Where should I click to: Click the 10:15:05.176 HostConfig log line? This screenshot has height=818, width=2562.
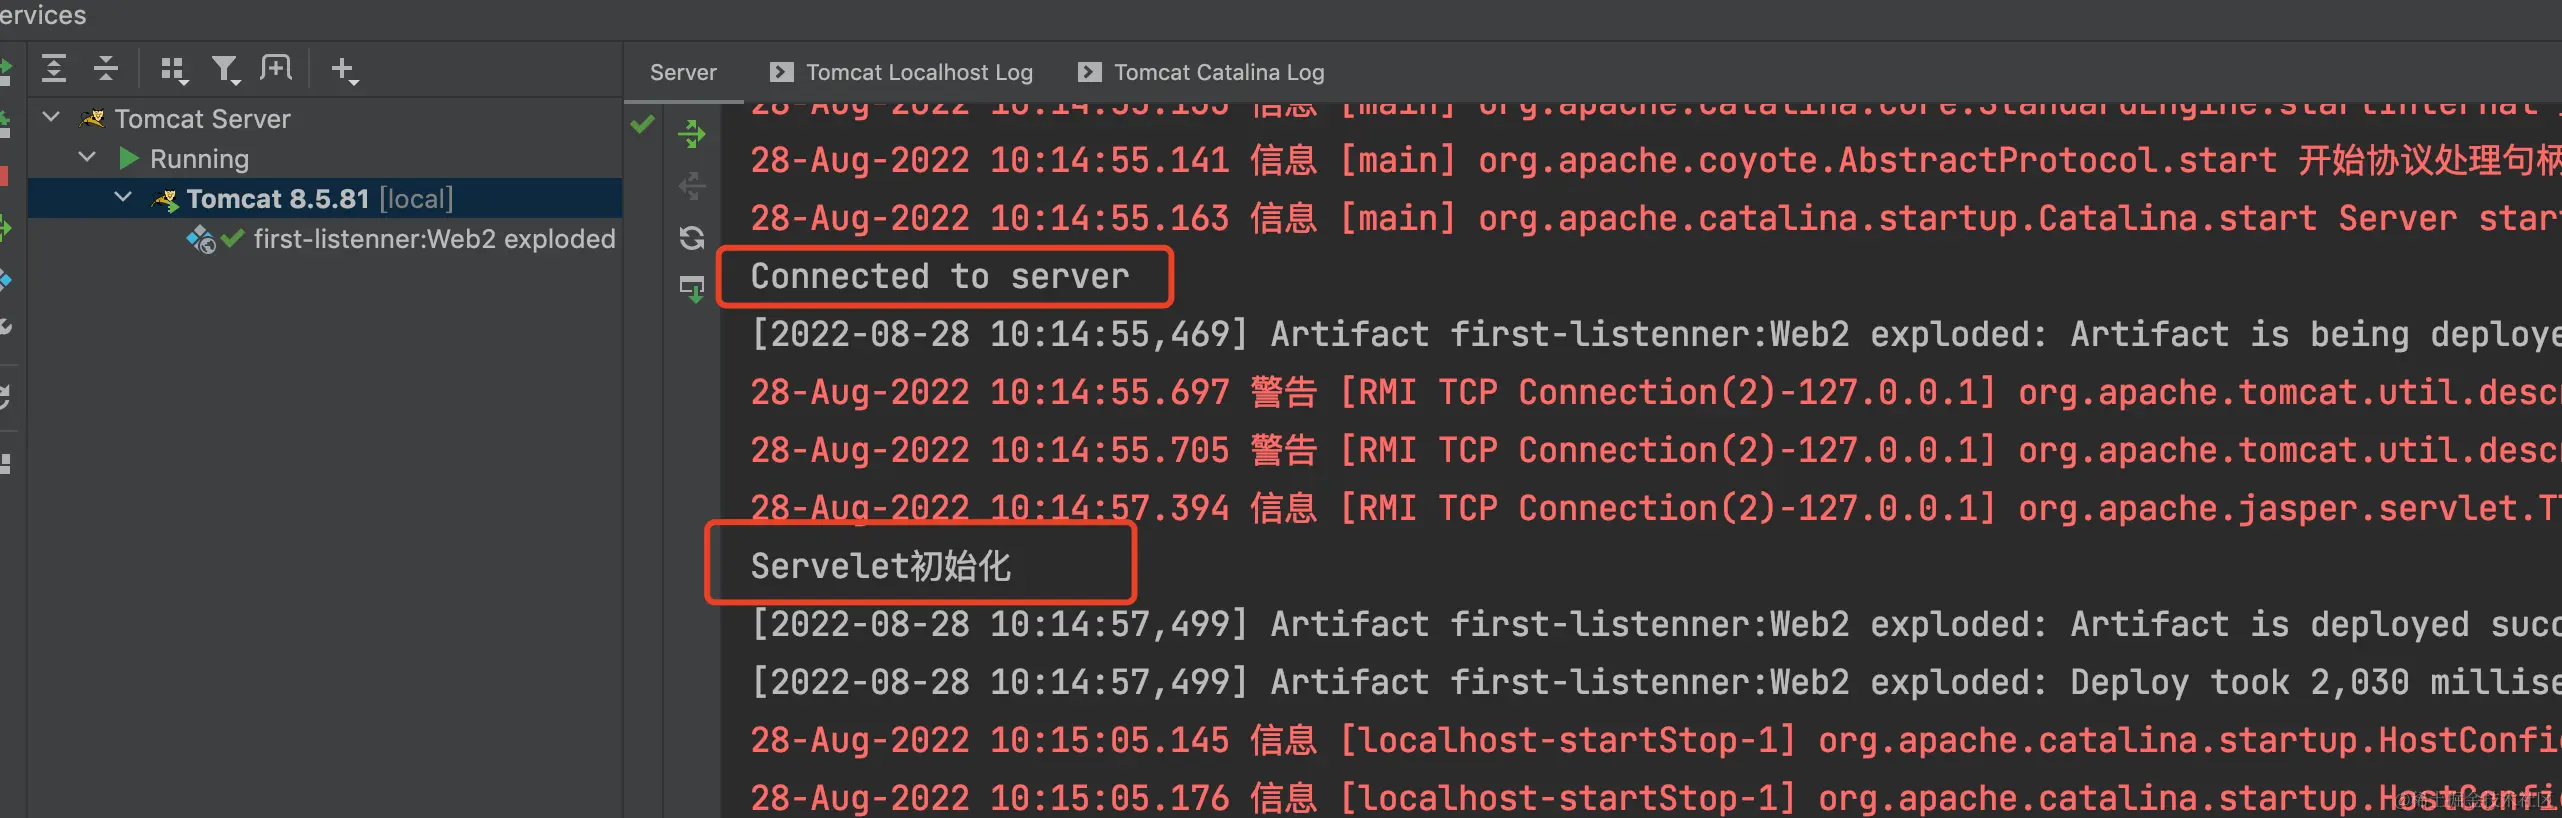point(1656,798)
